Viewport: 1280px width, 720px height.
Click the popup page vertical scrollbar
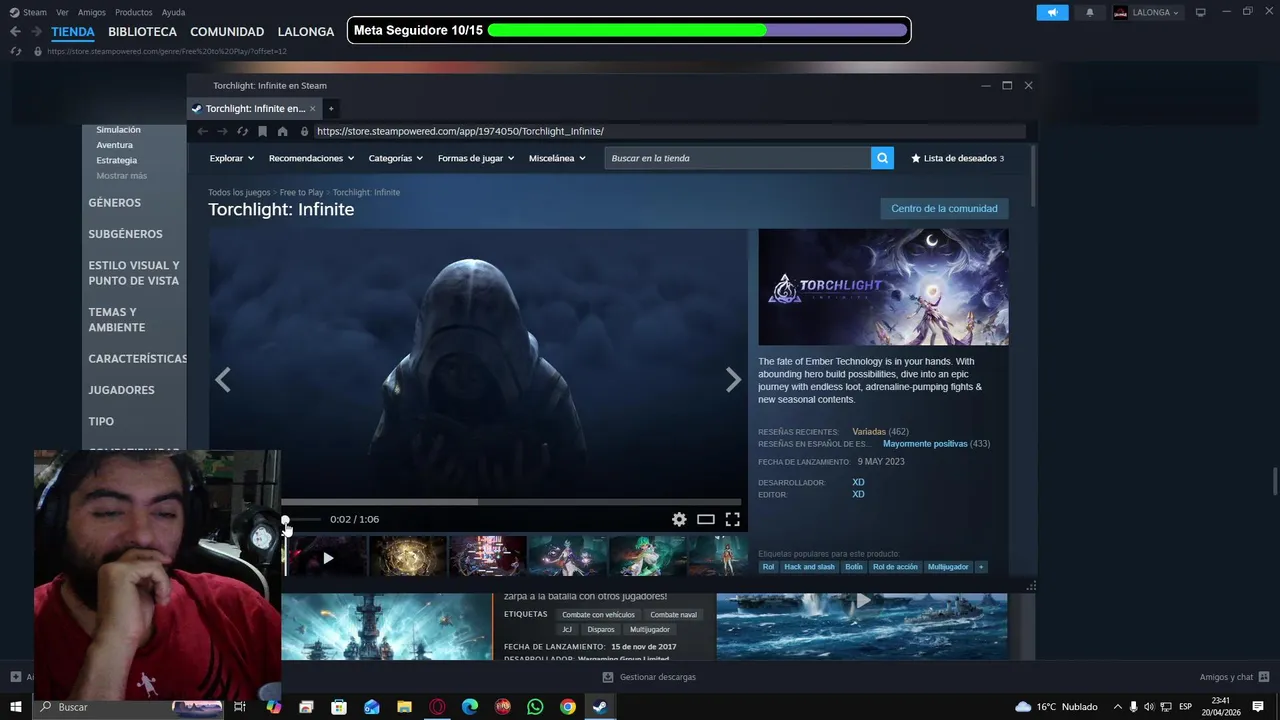click(x=1033, y=177)
